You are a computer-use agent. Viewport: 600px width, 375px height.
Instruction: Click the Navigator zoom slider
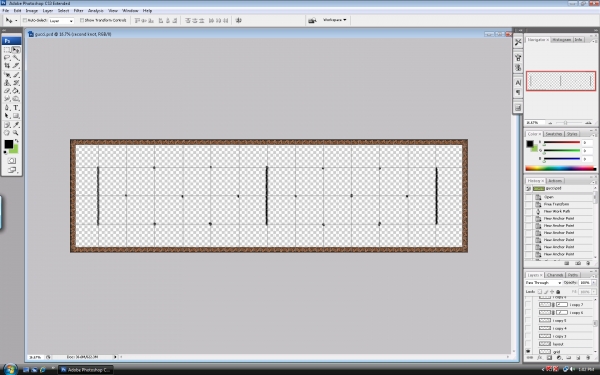566,122
